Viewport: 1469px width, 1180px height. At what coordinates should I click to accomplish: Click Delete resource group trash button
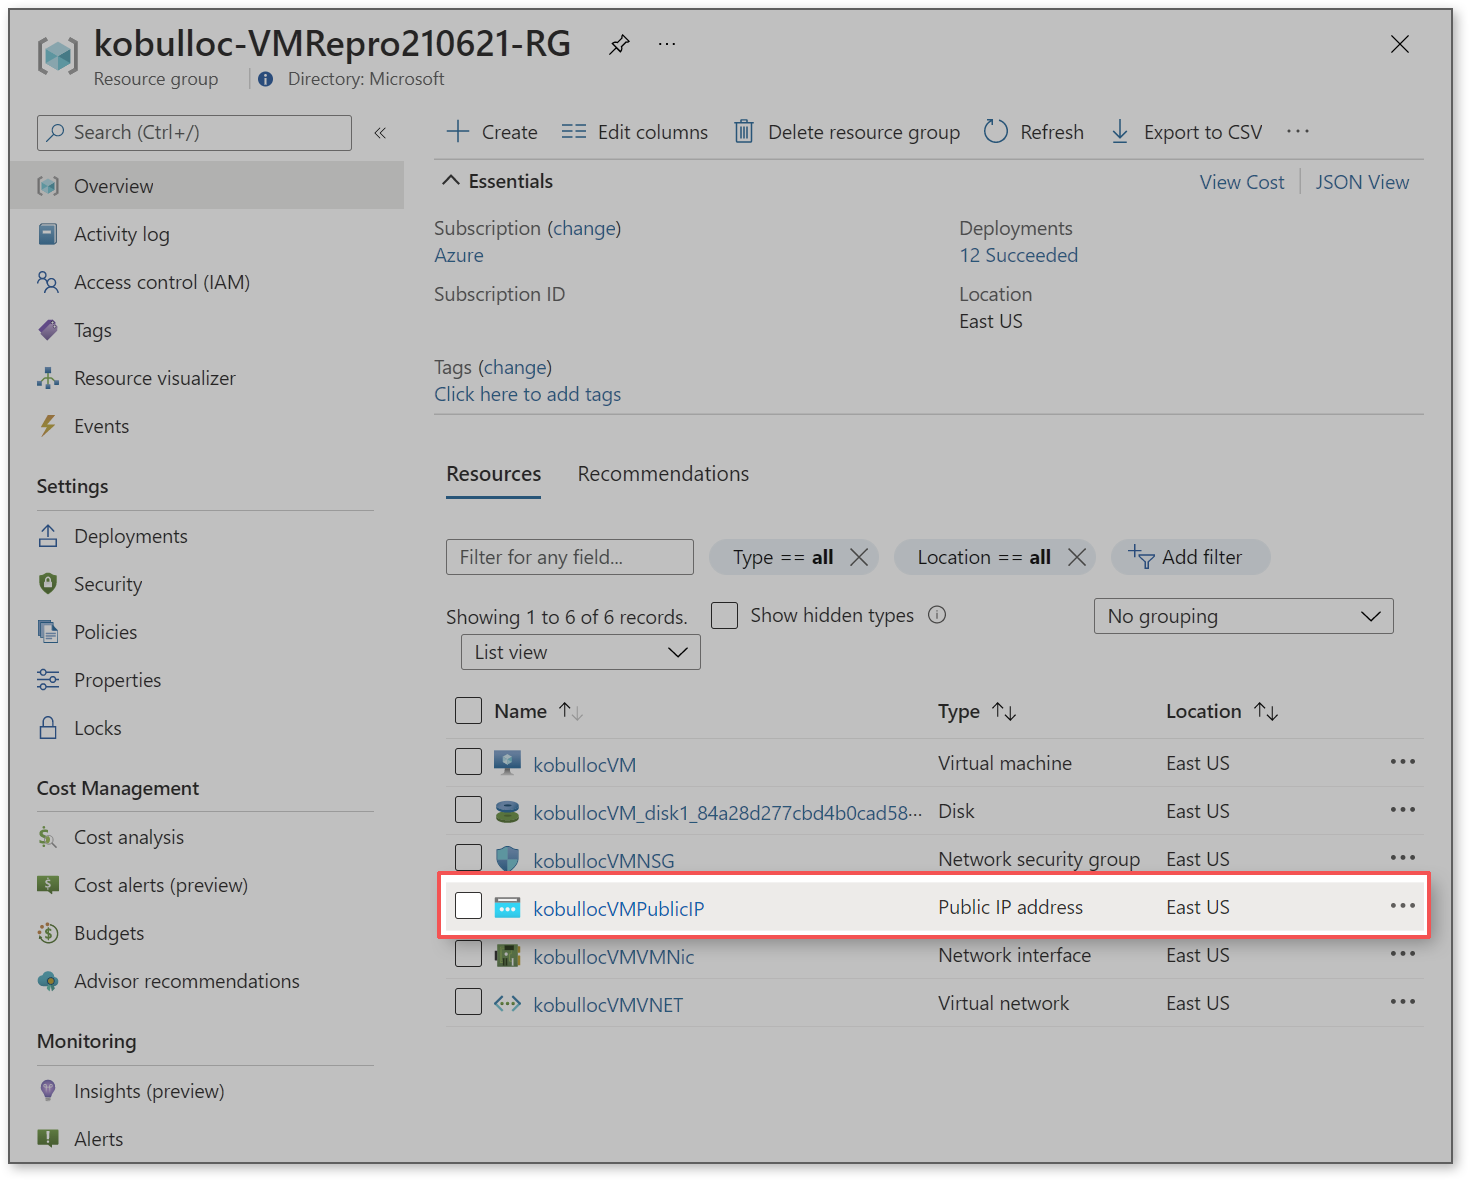click(847, 132)
